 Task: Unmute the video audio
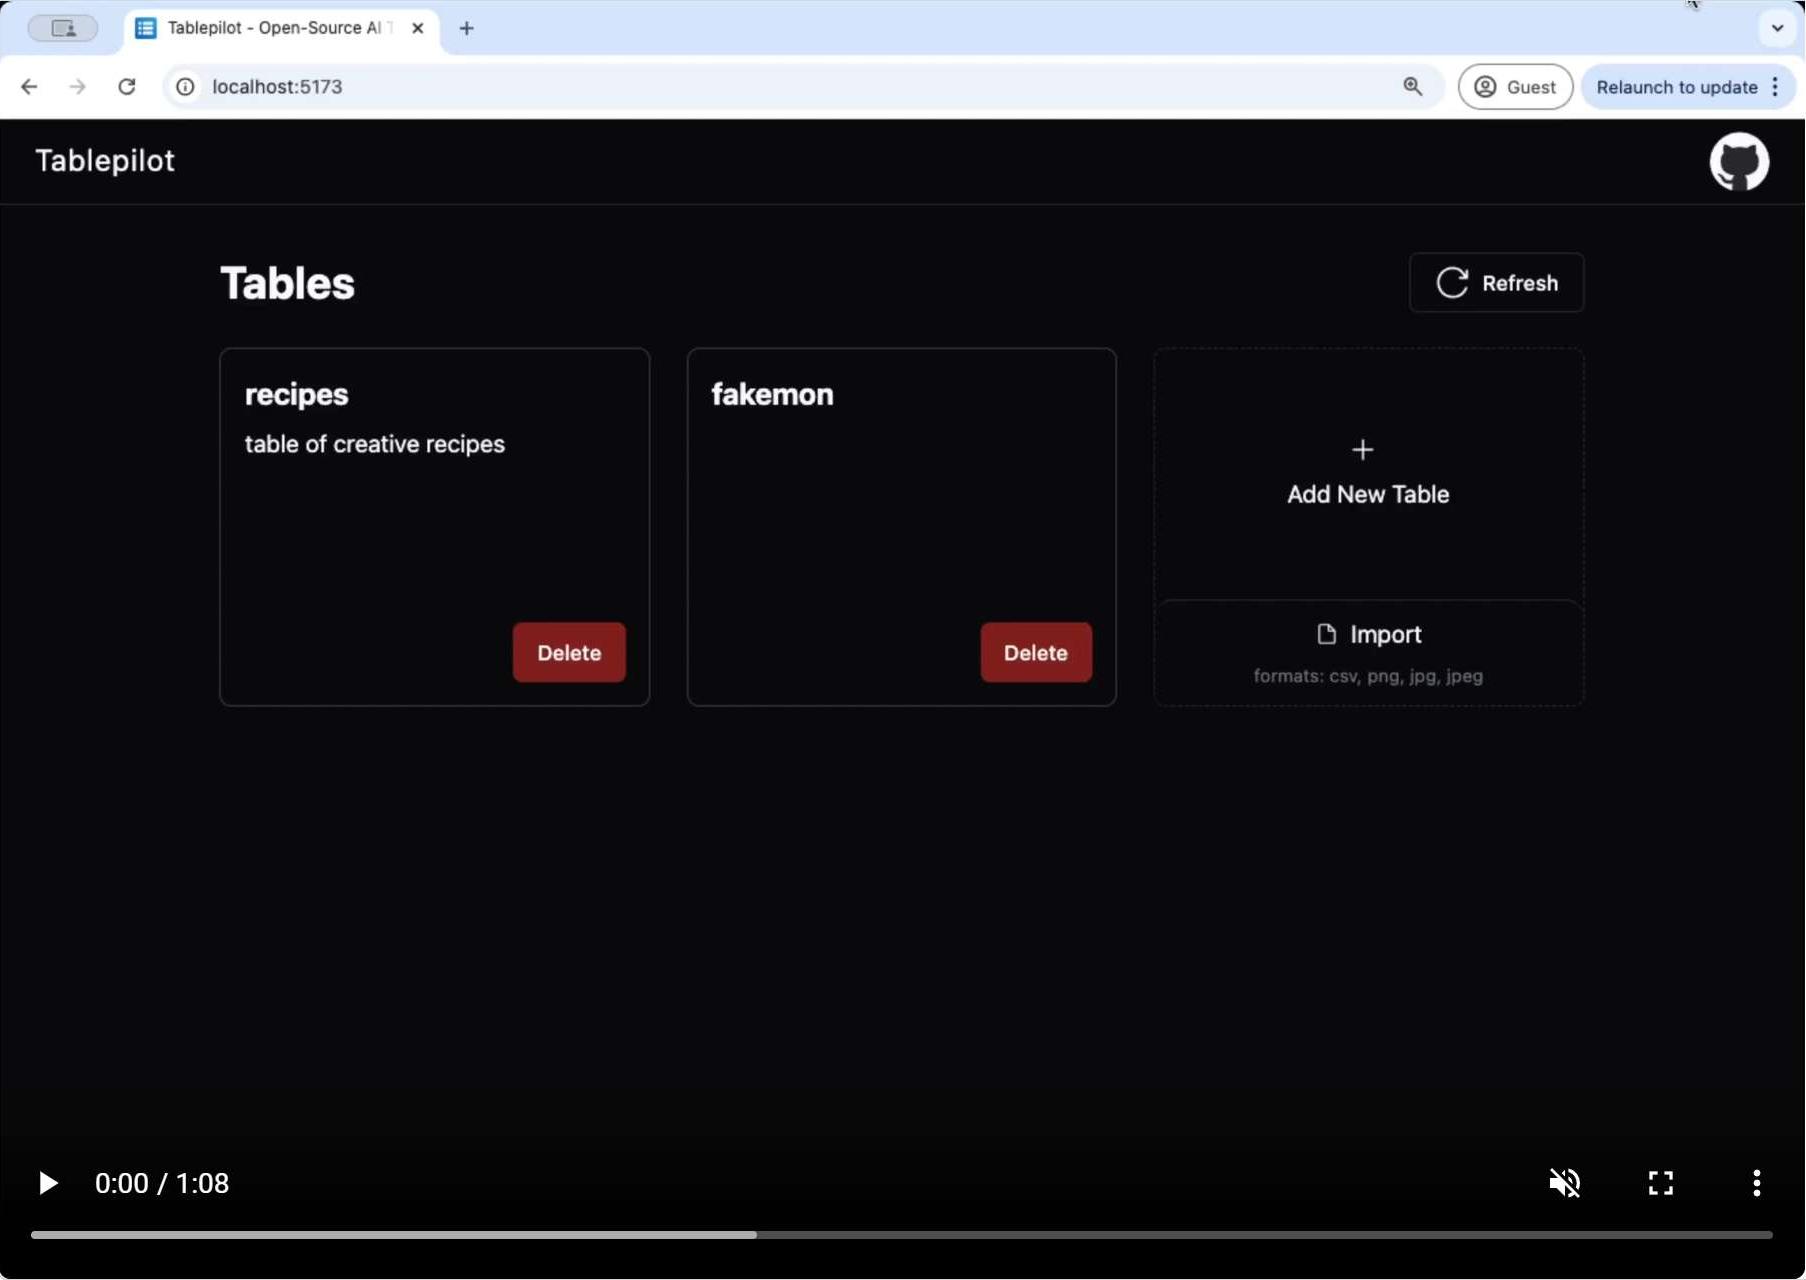1565,1183
